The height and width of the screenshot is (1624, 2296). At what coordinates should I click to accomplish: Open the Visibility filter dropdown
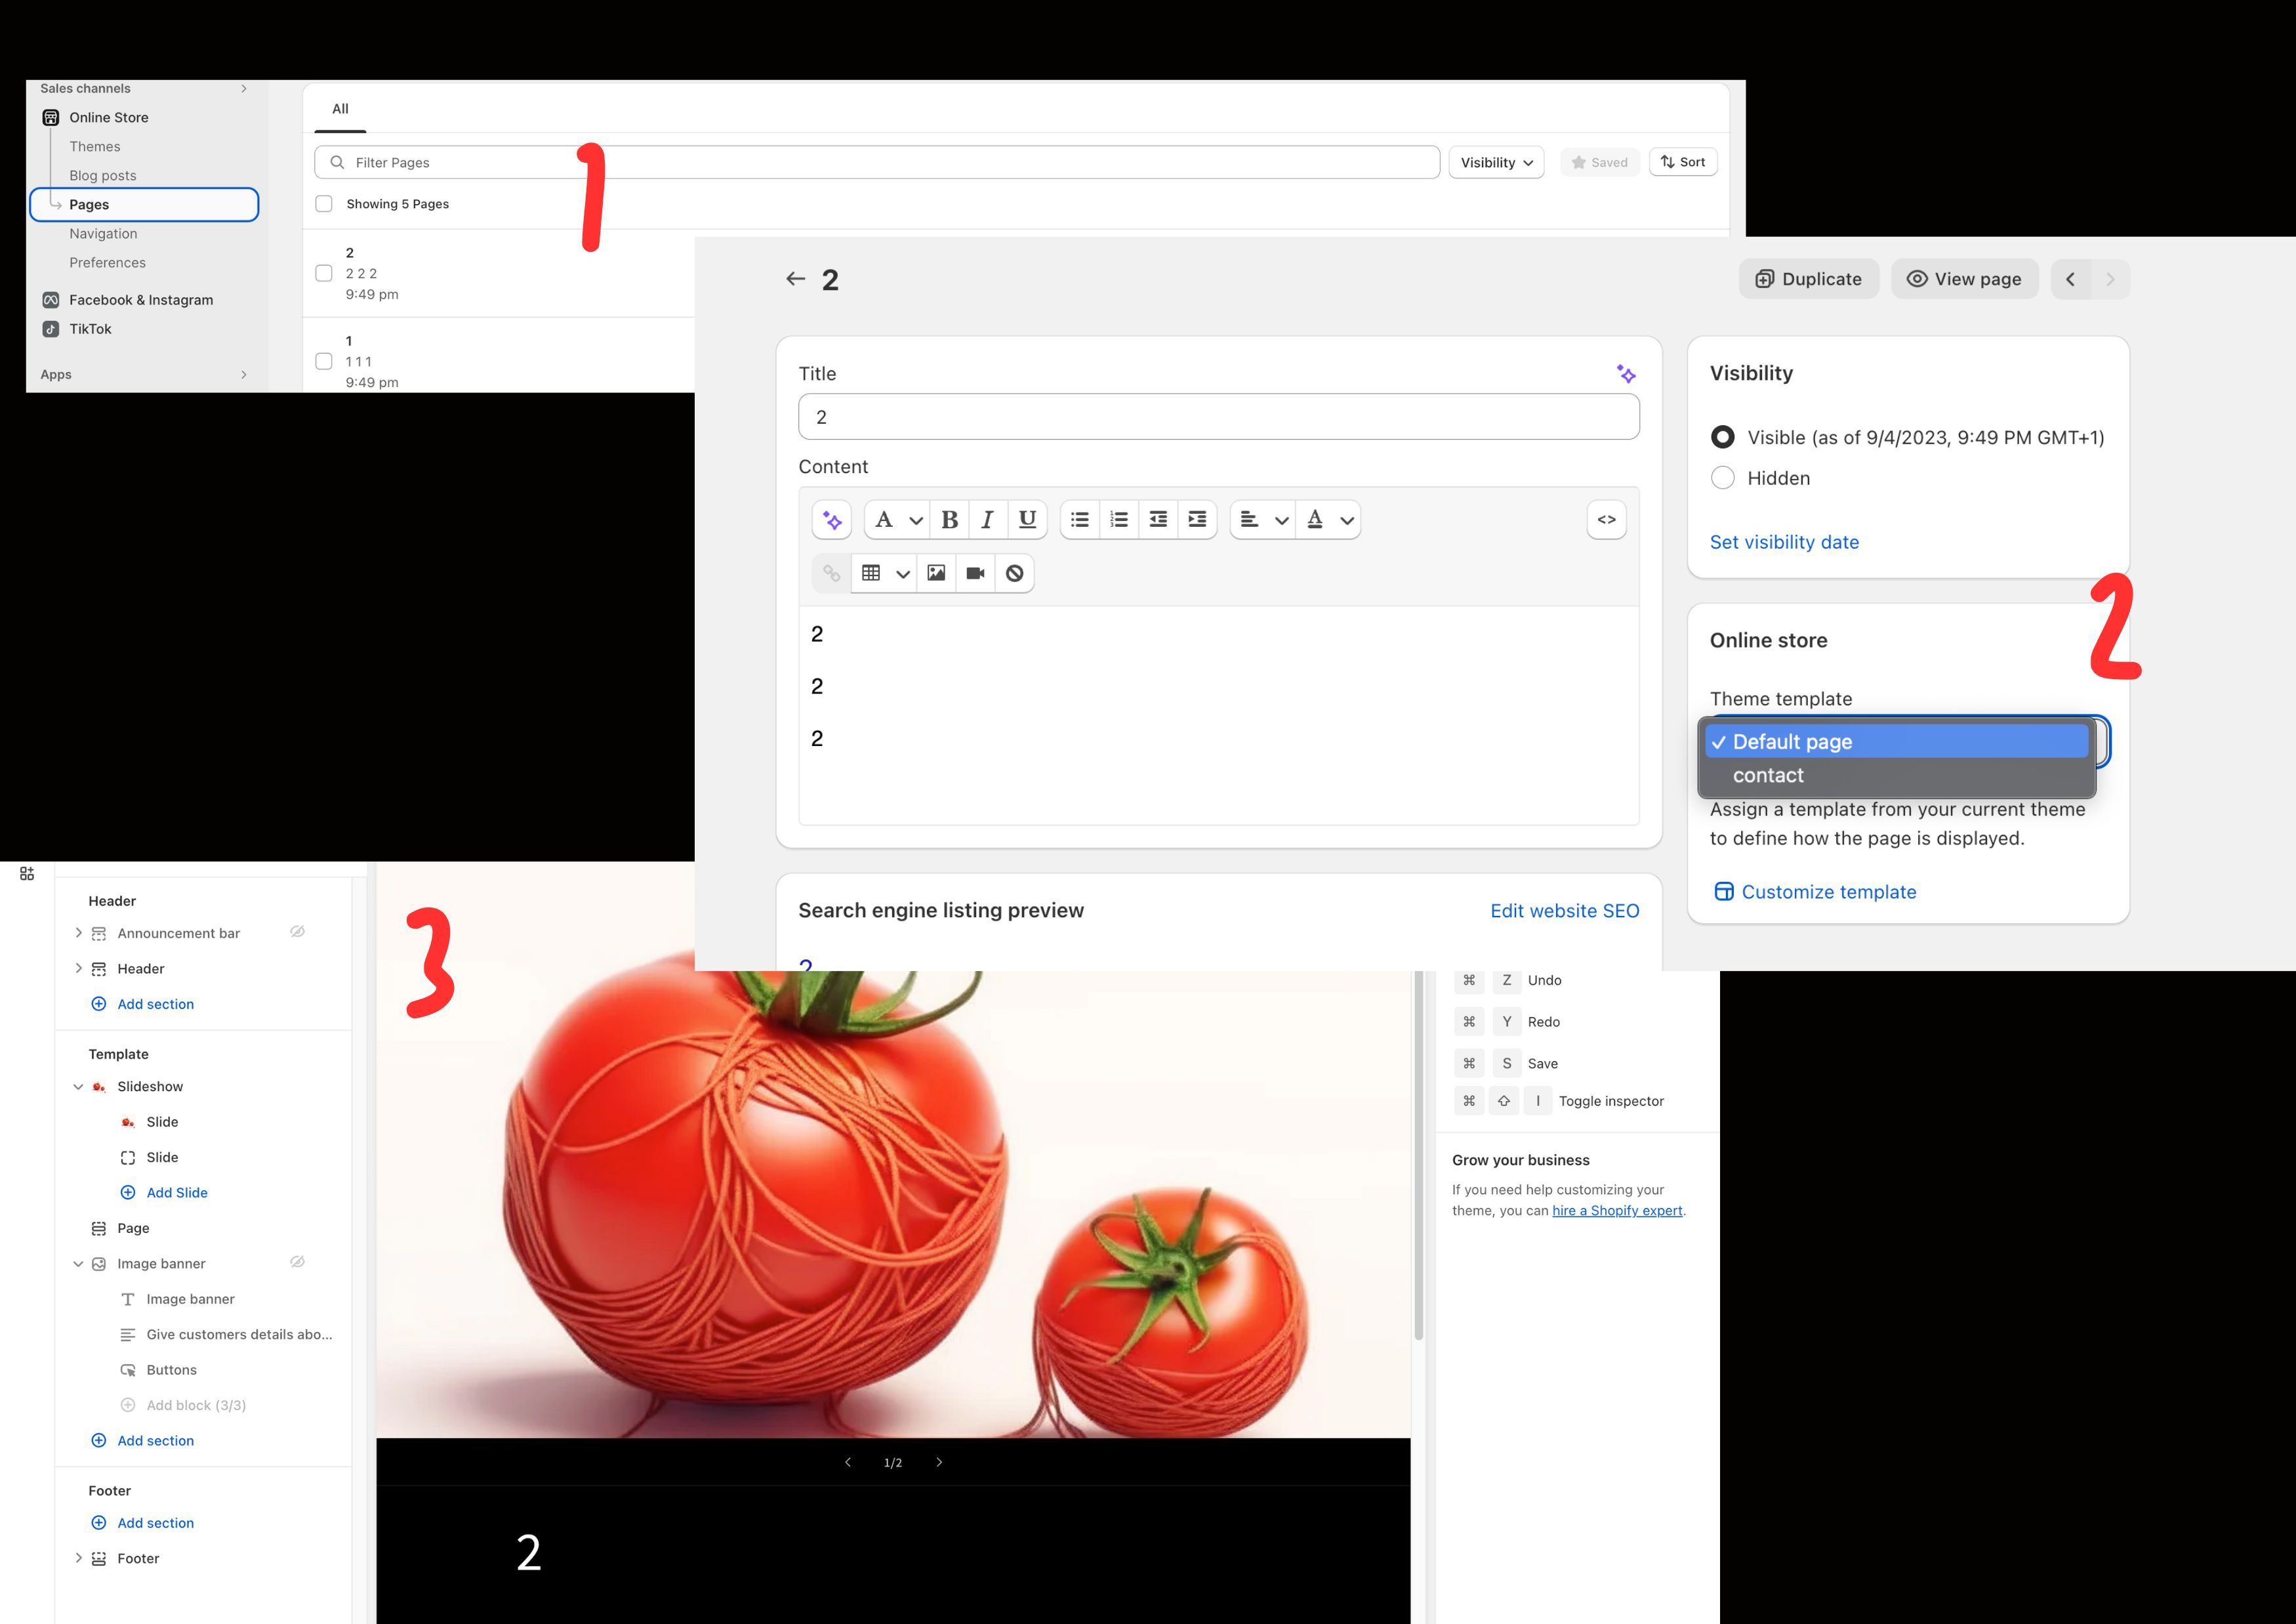(x=1496, y=162)
